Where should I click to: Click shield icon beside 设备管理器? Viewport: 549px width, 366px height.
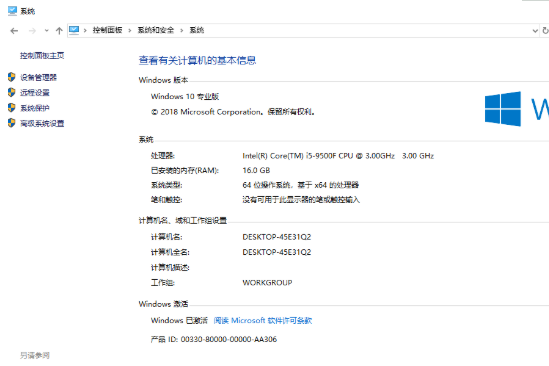[x=12, y=77]
